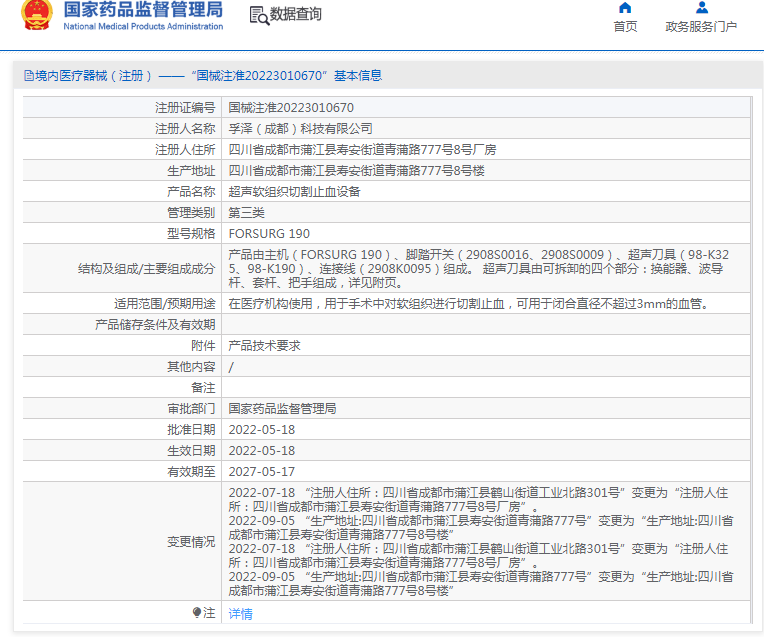This screenshot has height=637, width=764.
Task: Click the 产品储存条件及有效期 label
Action: (x=155, y=325)
